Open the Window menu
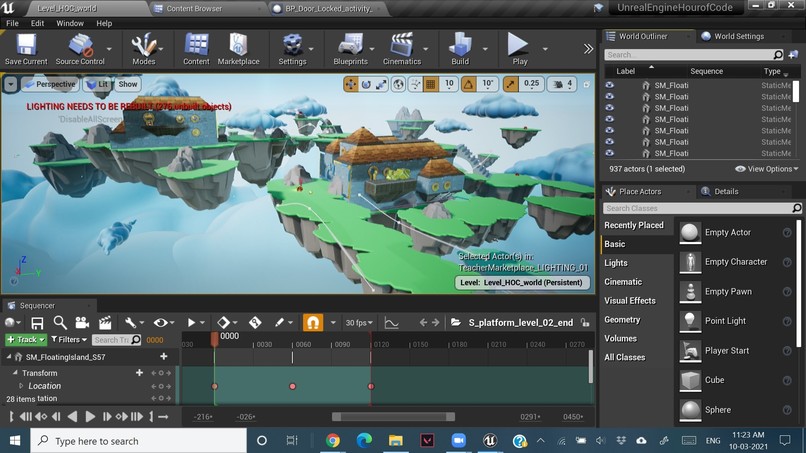 [70, 23]
